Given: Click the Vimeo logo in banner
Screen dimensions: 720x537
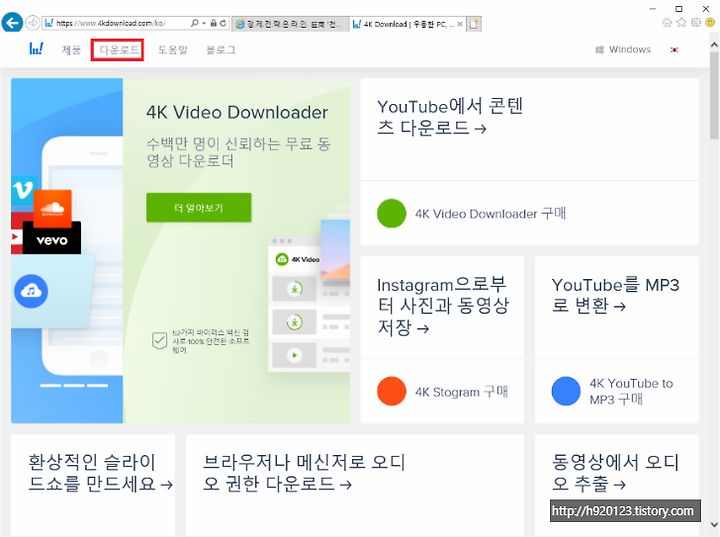Looking at the screenshot, I should pos(22,190).
